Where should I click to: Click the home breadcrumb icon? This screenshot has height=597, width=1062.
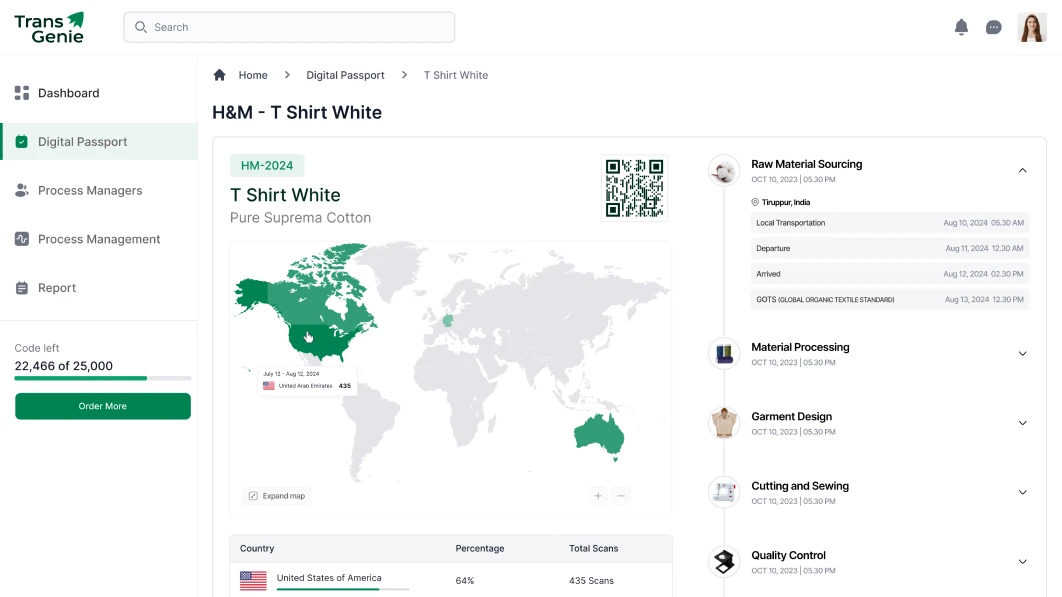coord(219,75)
